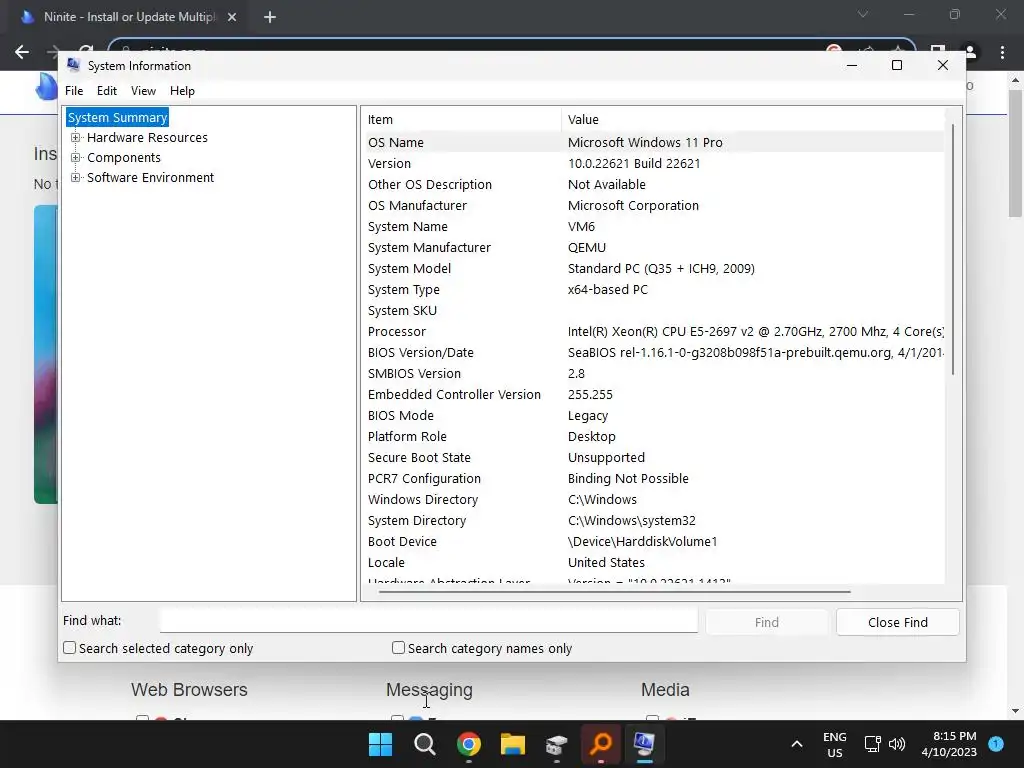Image resolution: width=1024 pixels, height=768 pixels.
Task: Click into the Find what text field
Action: point(428,620)
